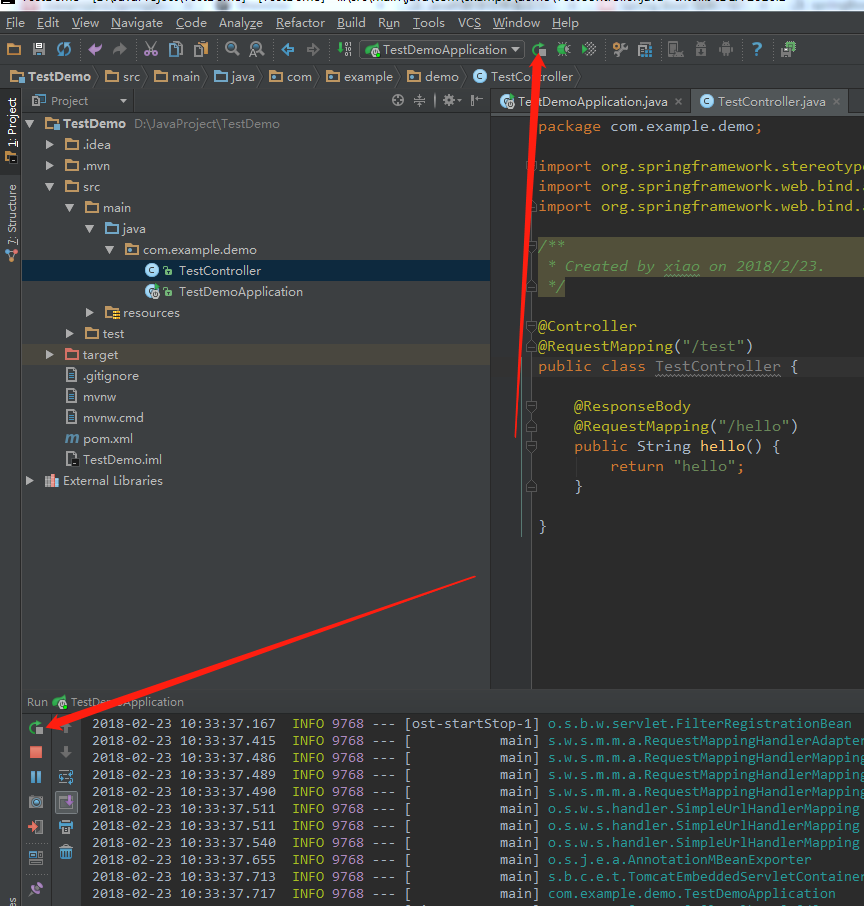
Task: Toggle Soft-Wrap in the console toolbar
Action: (x=66, y=777)
